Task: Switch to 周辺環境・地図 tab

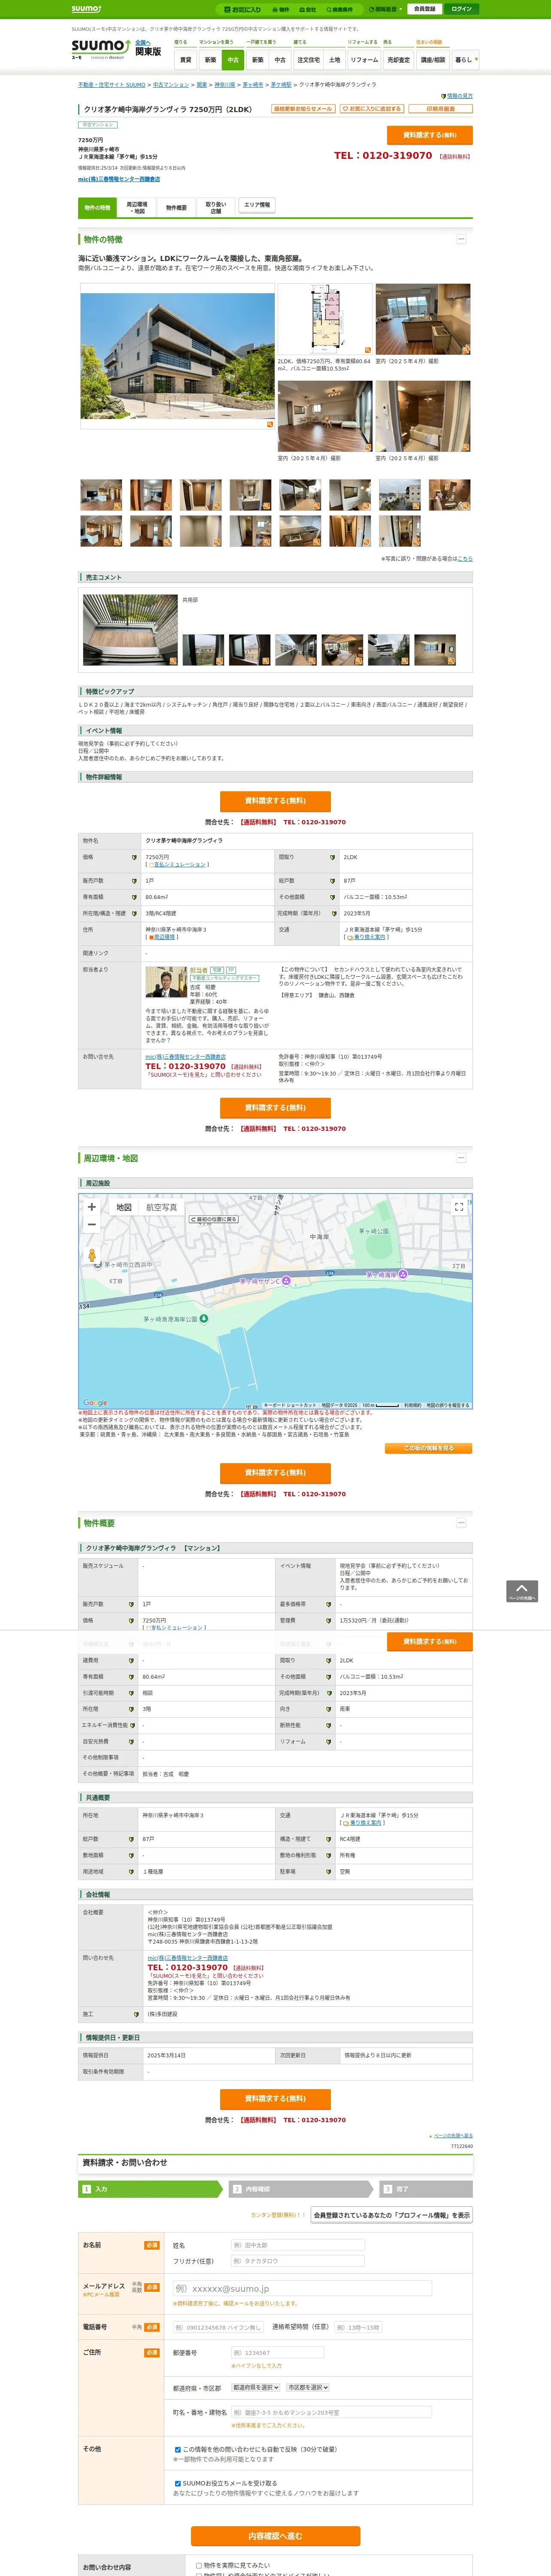Action: (137, 208)
